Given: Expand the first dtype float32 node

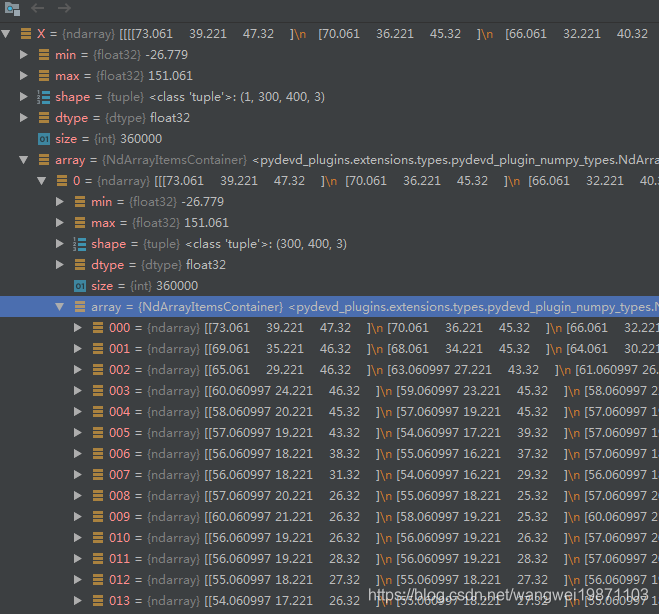Looking at the screenshot, I should (x=24, y=118).
